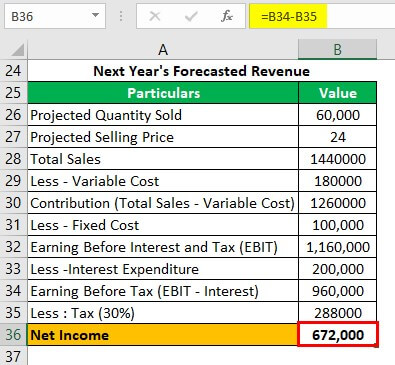Select the 'Projected Selling Price' cell

point(163,137)
